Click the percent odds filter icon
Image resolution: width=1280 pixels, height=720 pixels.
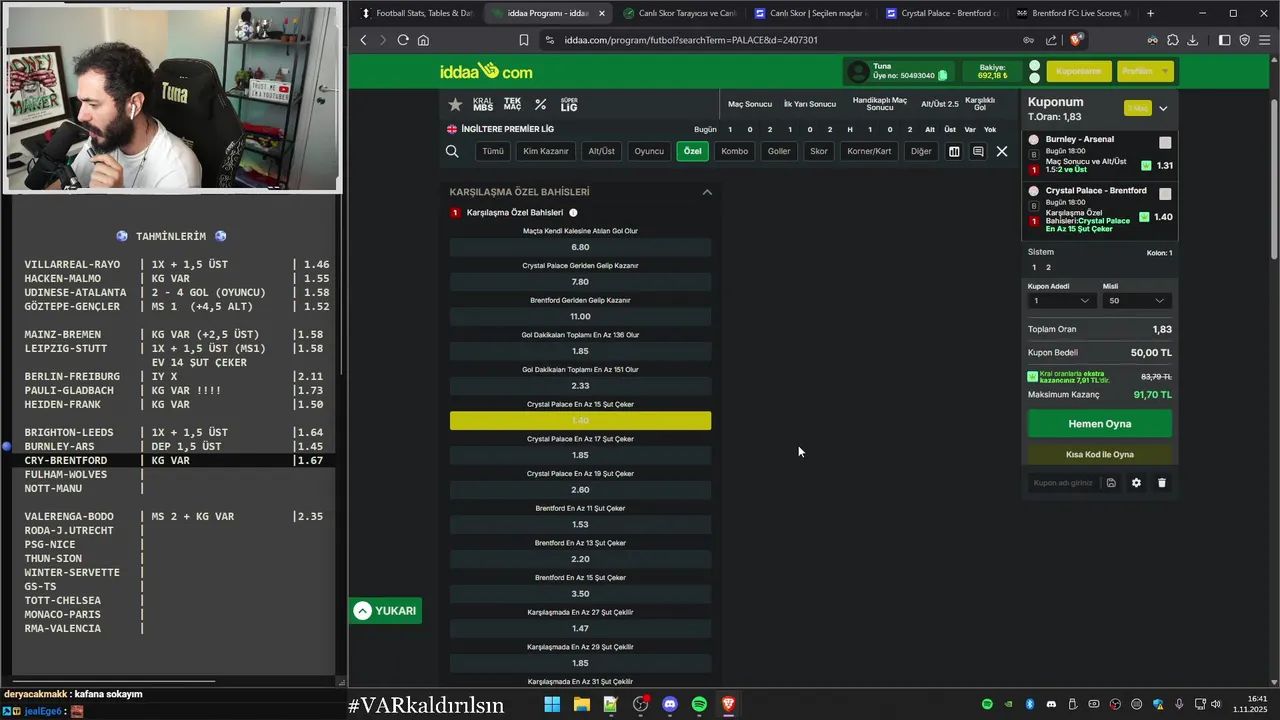[541, 104]
